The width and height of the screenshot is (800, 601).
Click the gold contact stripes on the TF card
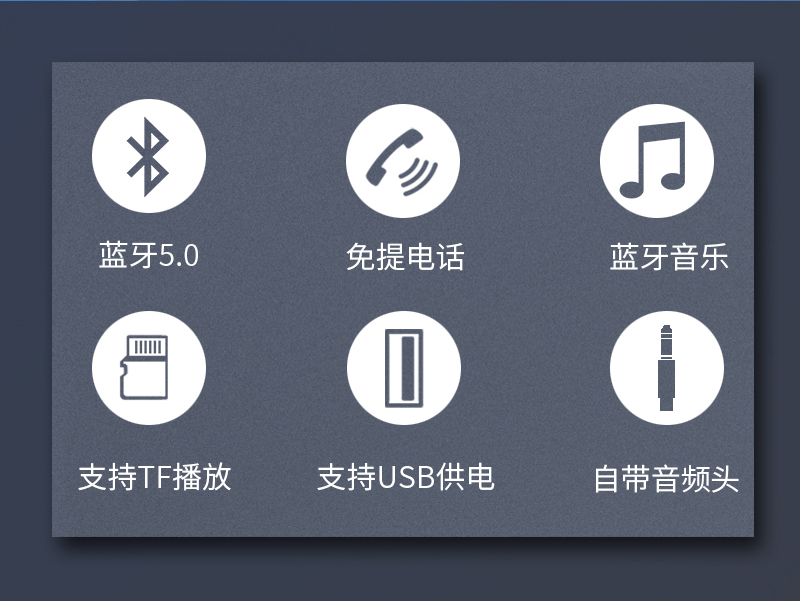tap(147, 347)
